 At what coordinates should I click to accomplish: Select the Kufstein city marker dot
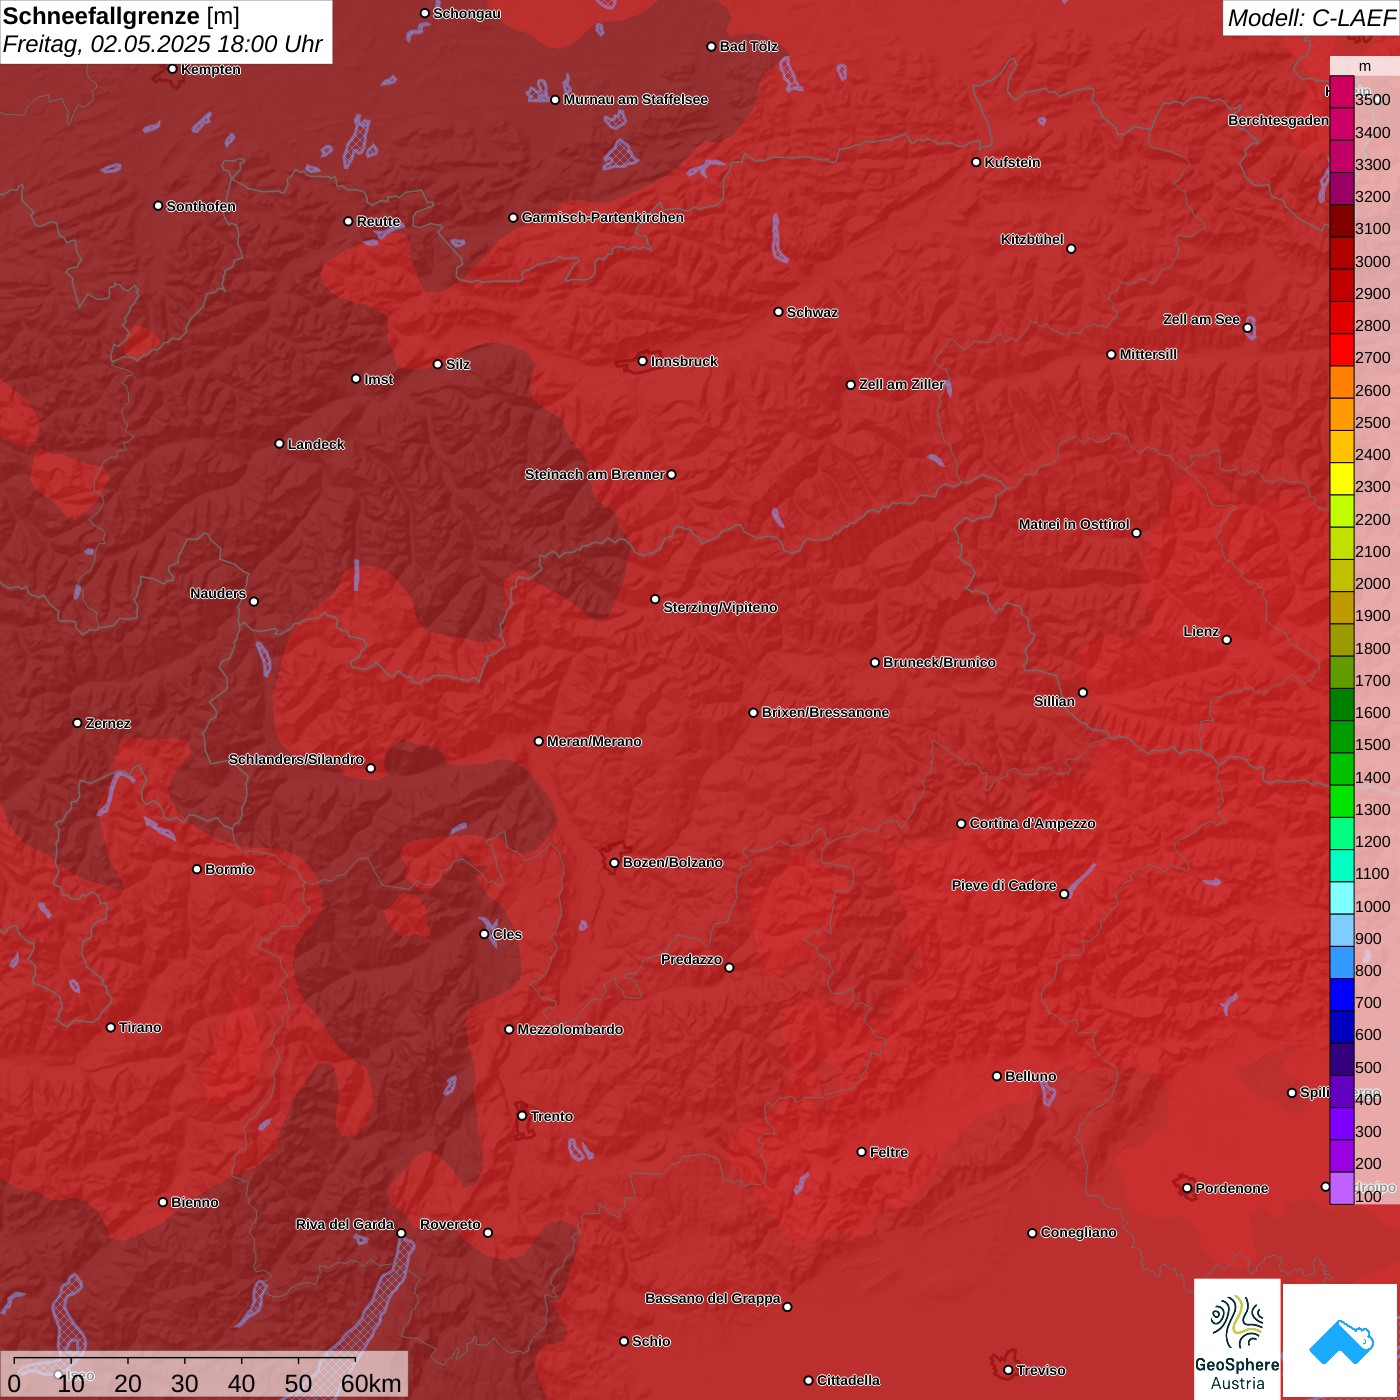(977, 162)
